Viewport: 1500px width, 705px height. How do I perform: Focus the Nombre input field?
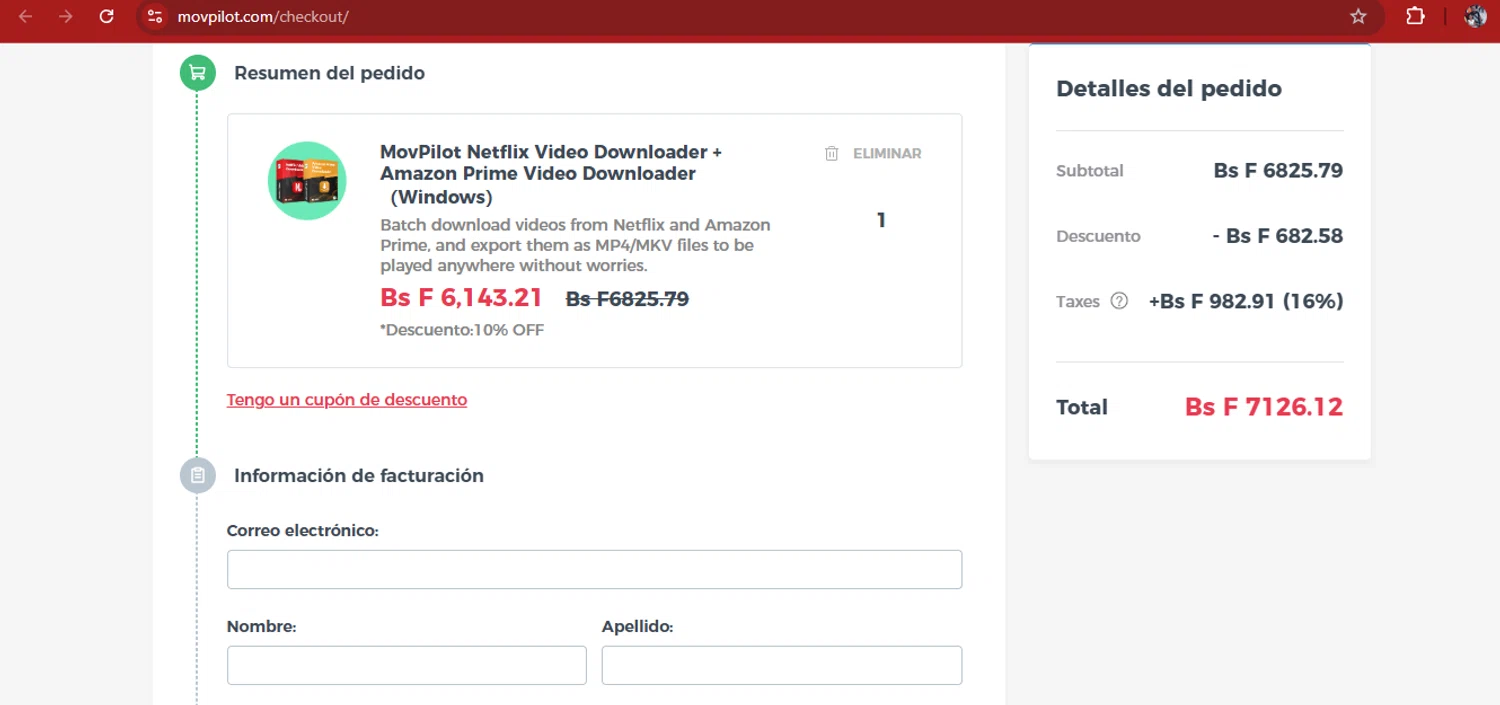click(x=406, y=665)
